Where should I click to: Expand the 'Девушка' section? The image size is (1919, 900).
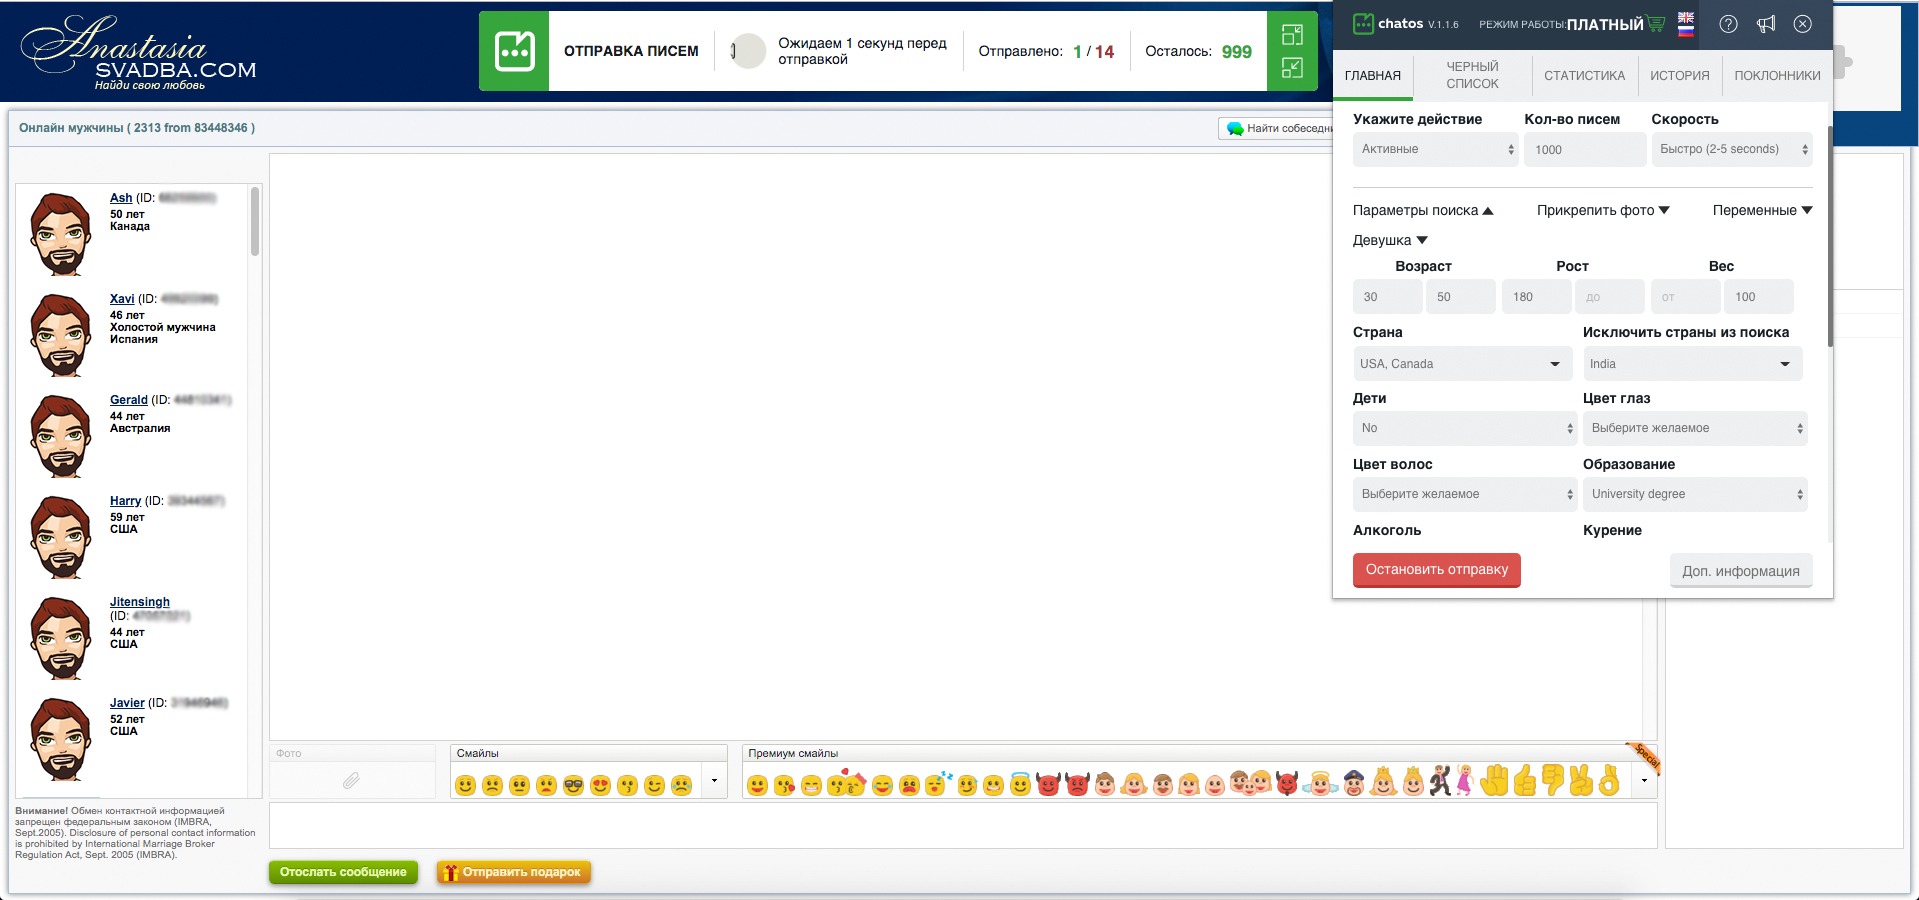click(x=1390, y=240)
